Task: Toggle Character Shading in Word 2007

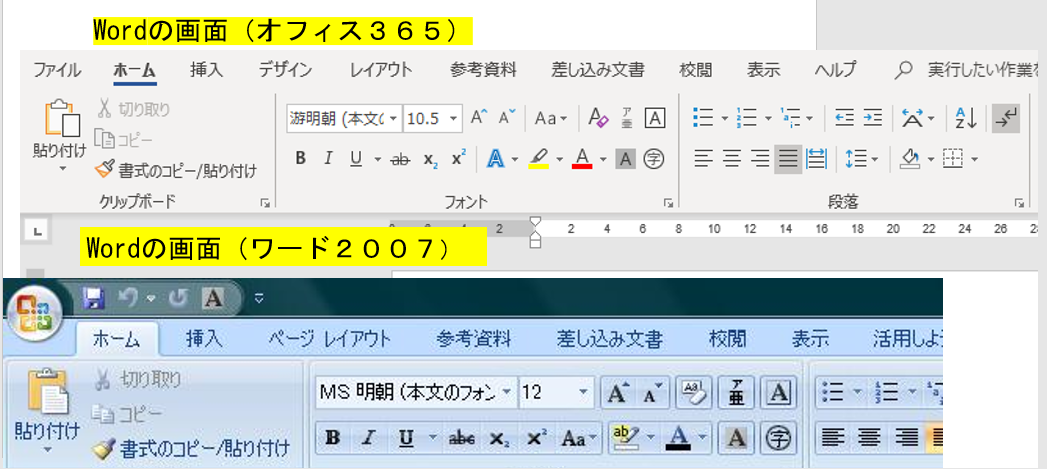Action: 737,438
